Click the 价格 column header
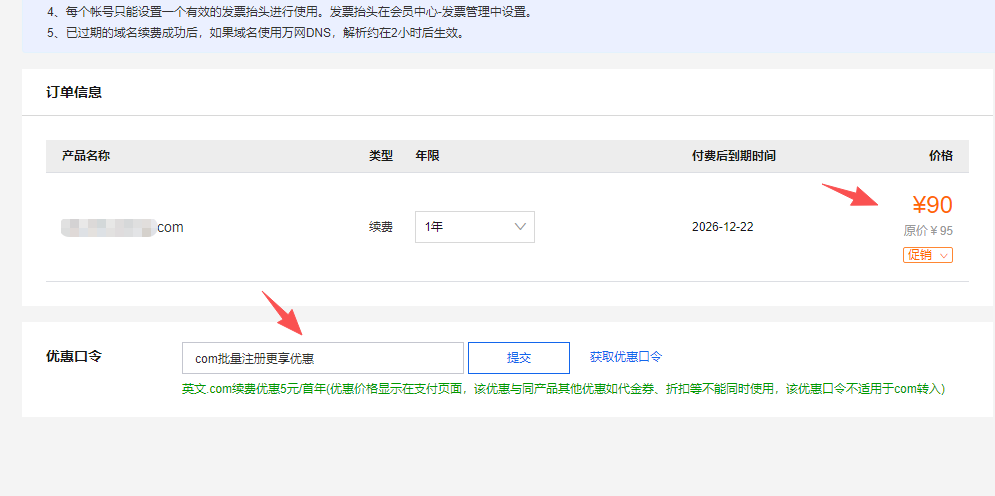The height and width of the screenshot is (496, 995). [940, 156]
